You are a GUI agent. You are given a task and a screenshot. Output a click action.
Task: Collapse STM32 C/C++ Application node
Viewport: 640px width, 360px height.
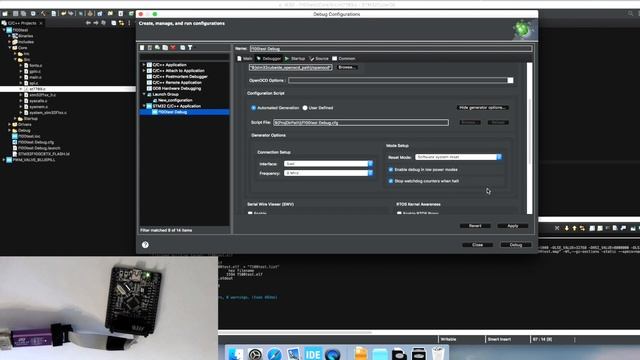click(x=144, y=106)
